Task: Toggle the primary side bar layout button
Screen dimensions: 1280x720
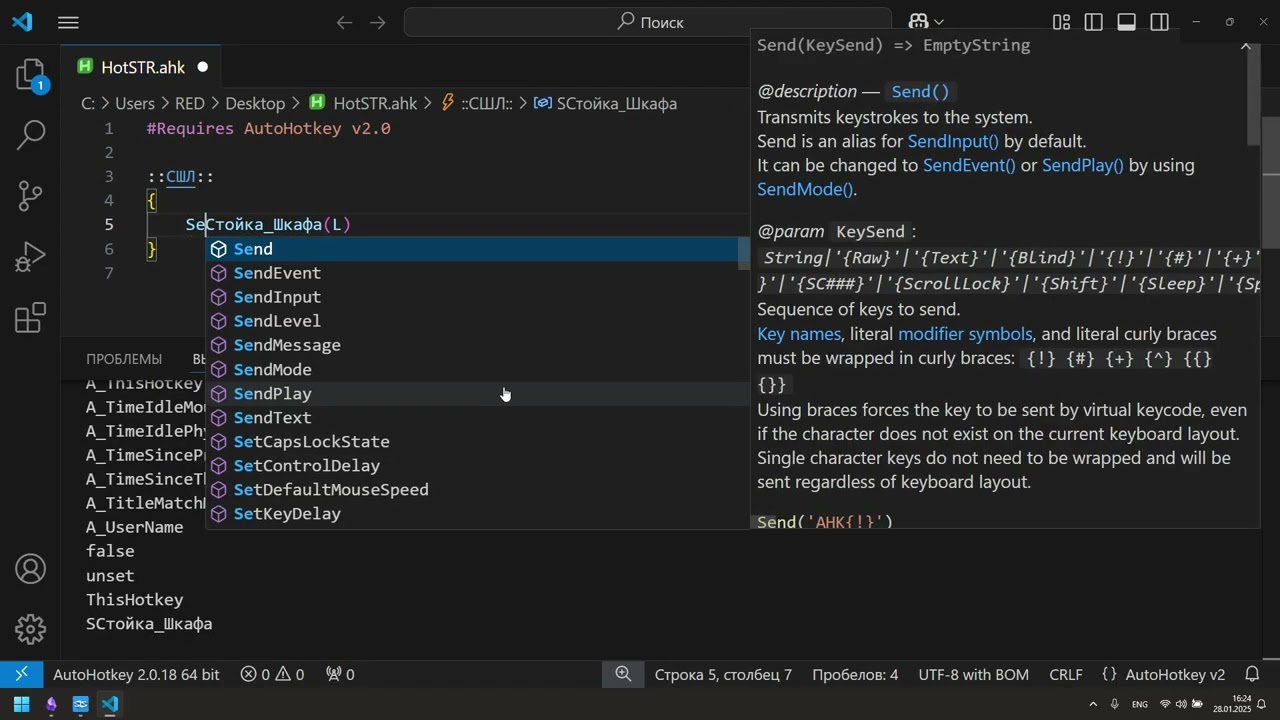Action: click(x=1094, y=22)
